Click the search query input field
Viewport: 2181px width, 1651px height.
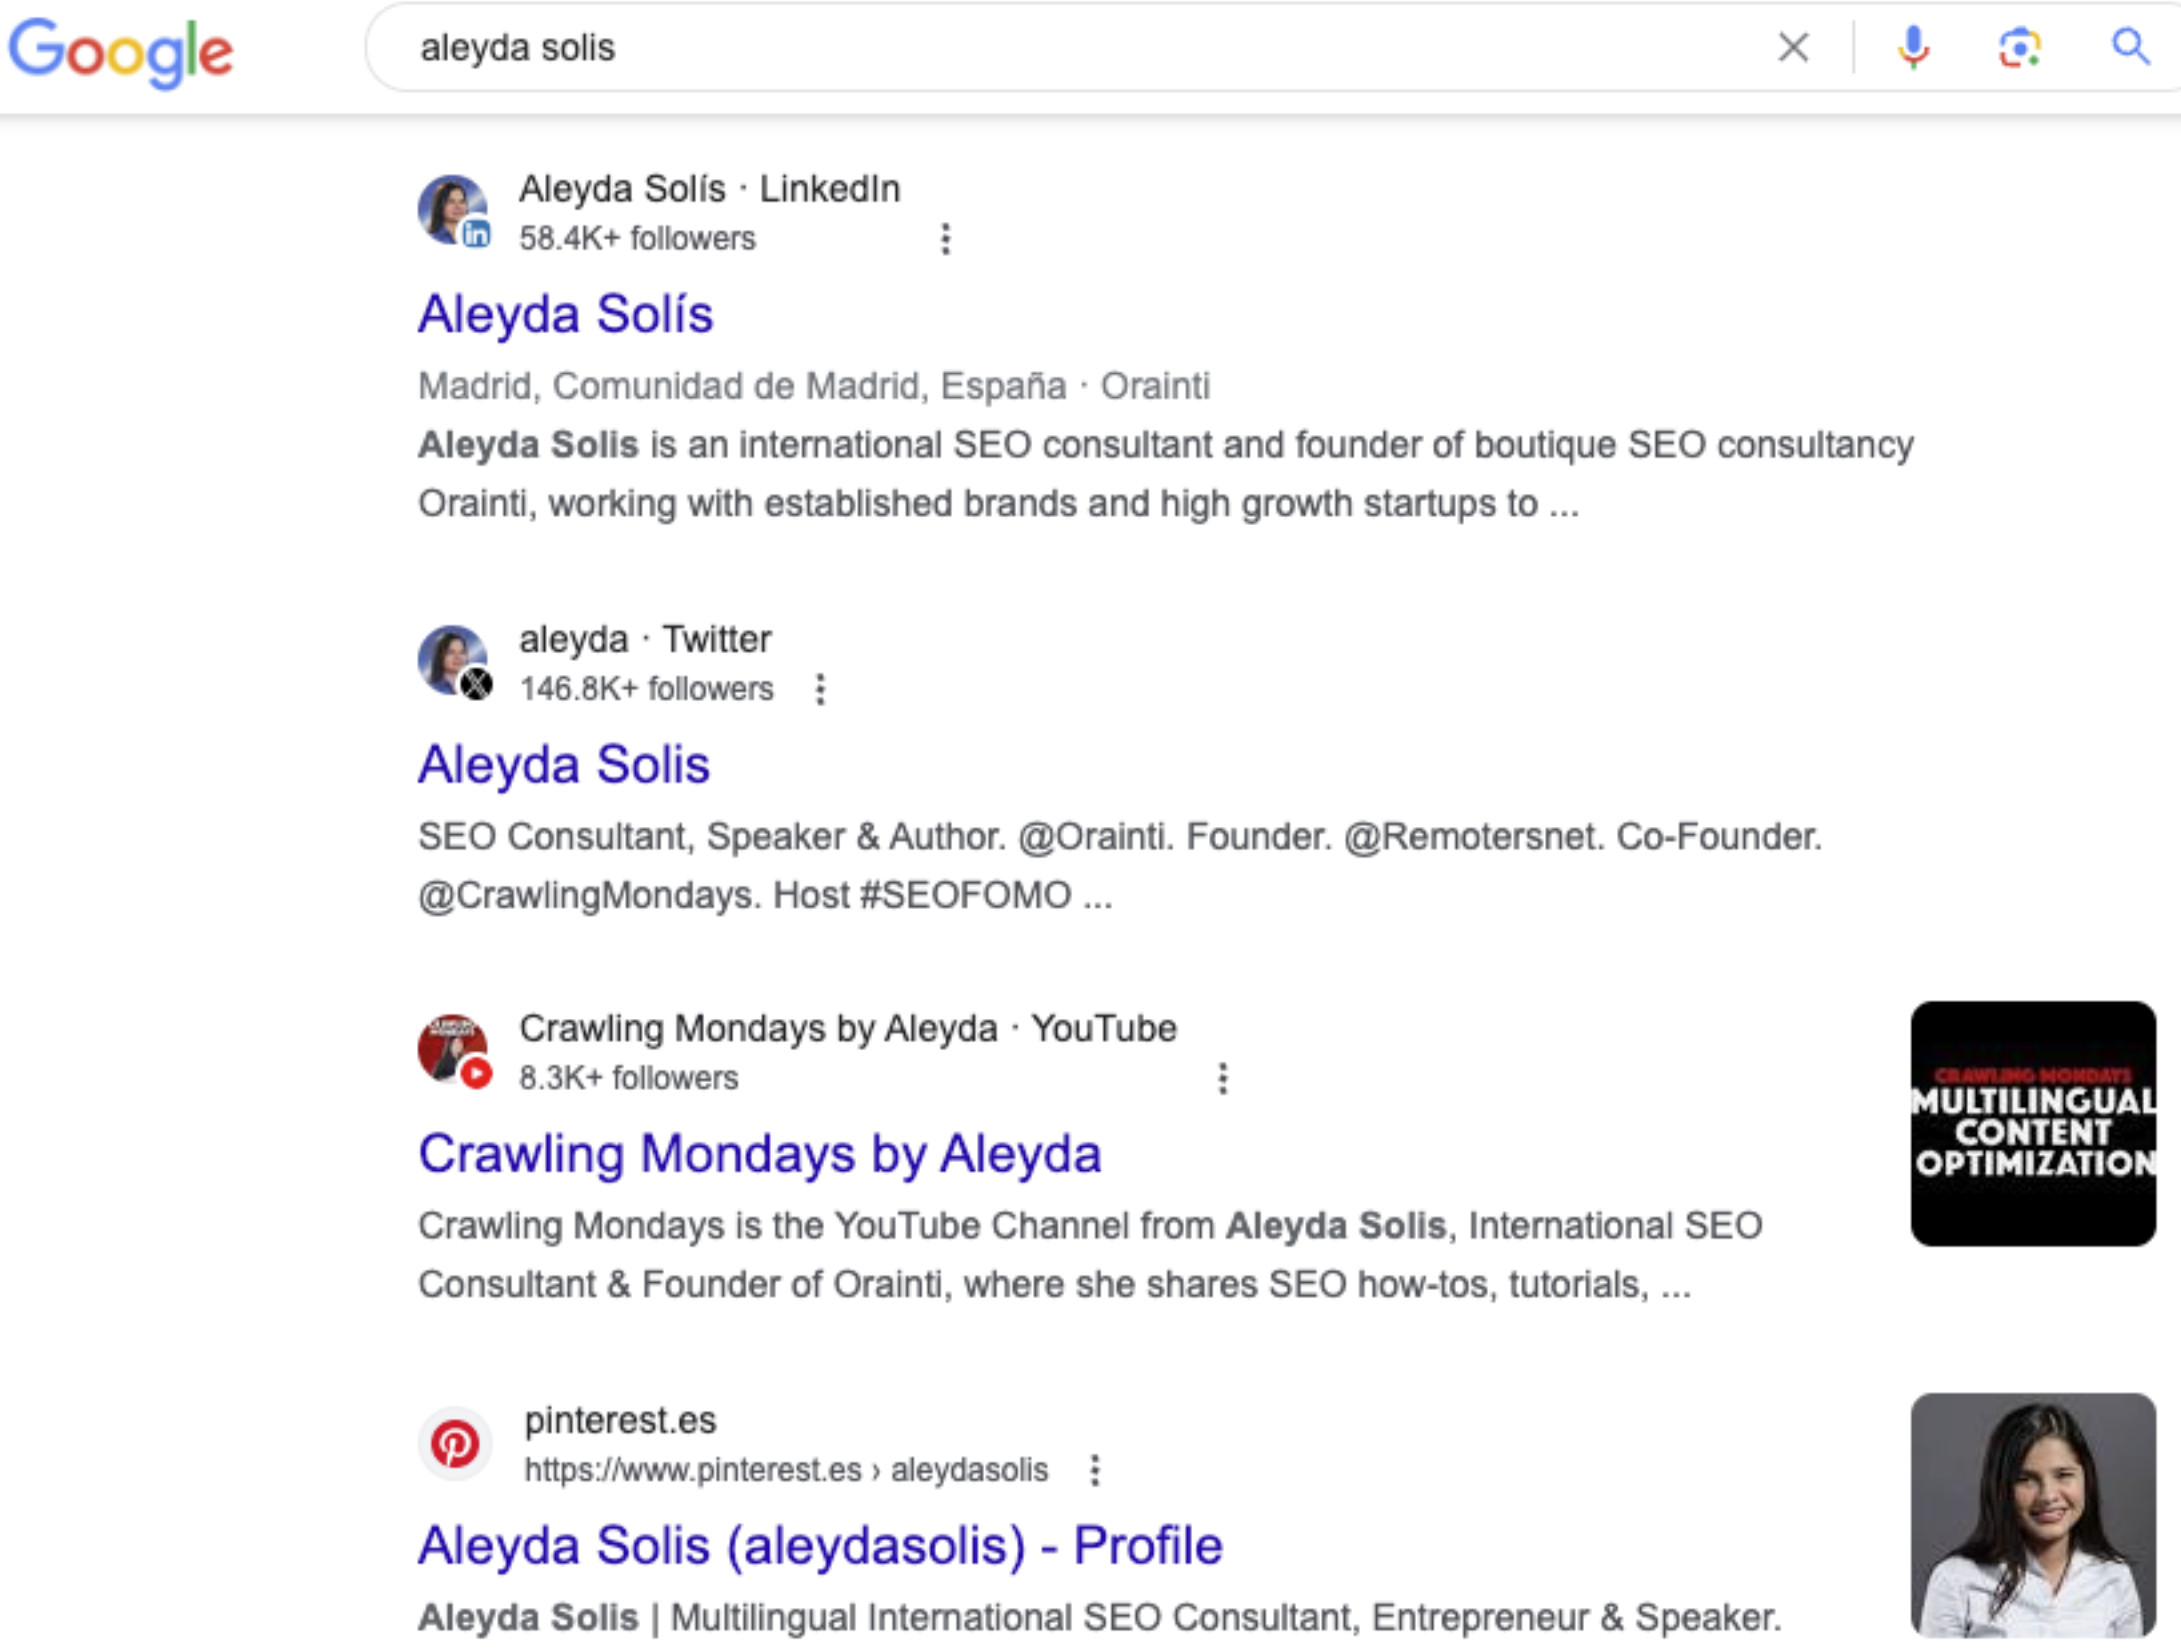click(900, 47)
